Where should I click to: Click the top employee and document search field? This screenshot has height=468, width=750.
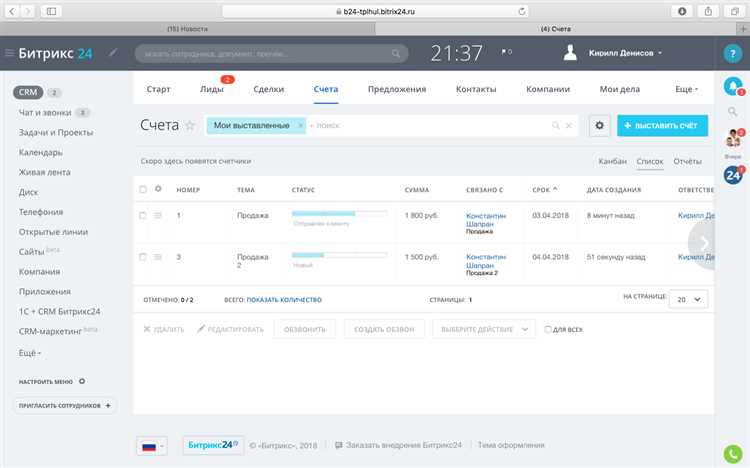[271, 54]
